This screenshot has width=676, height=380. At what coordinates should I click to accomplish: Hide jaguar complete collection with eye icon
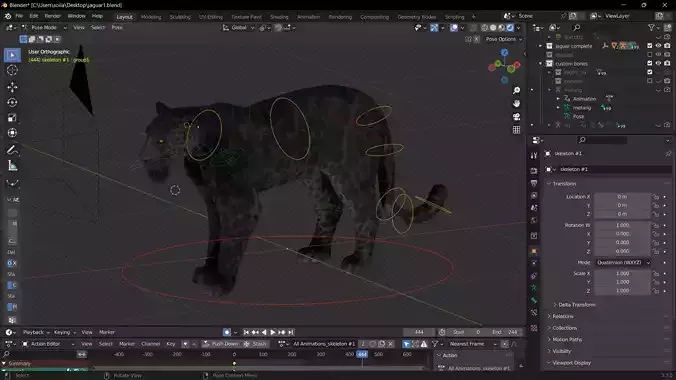(658, 46)
